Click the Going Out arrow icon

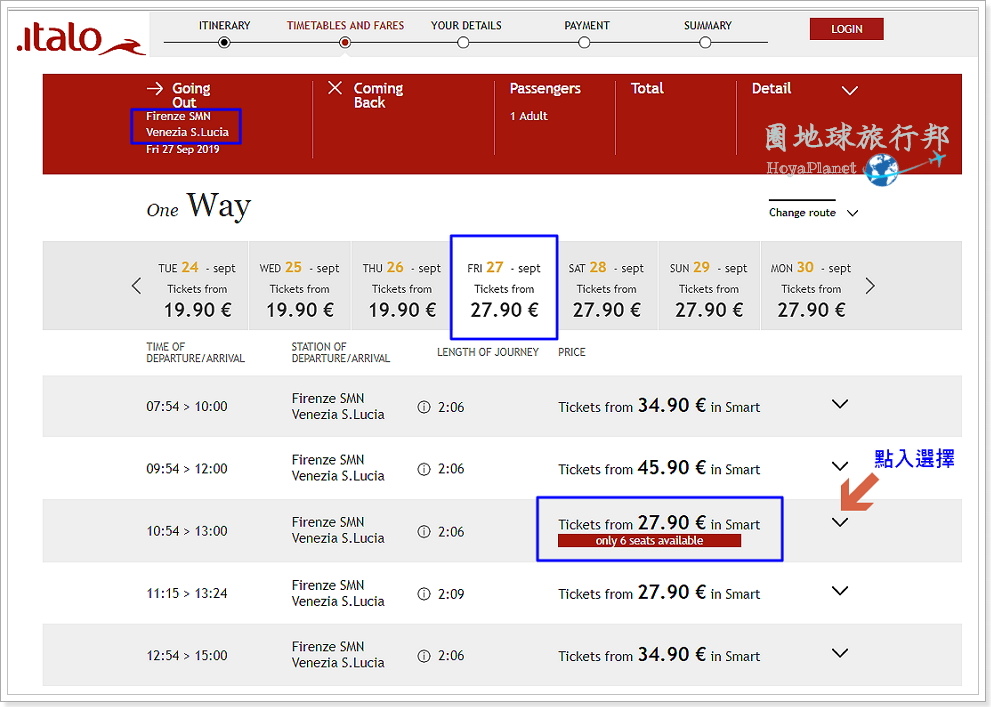155,88
